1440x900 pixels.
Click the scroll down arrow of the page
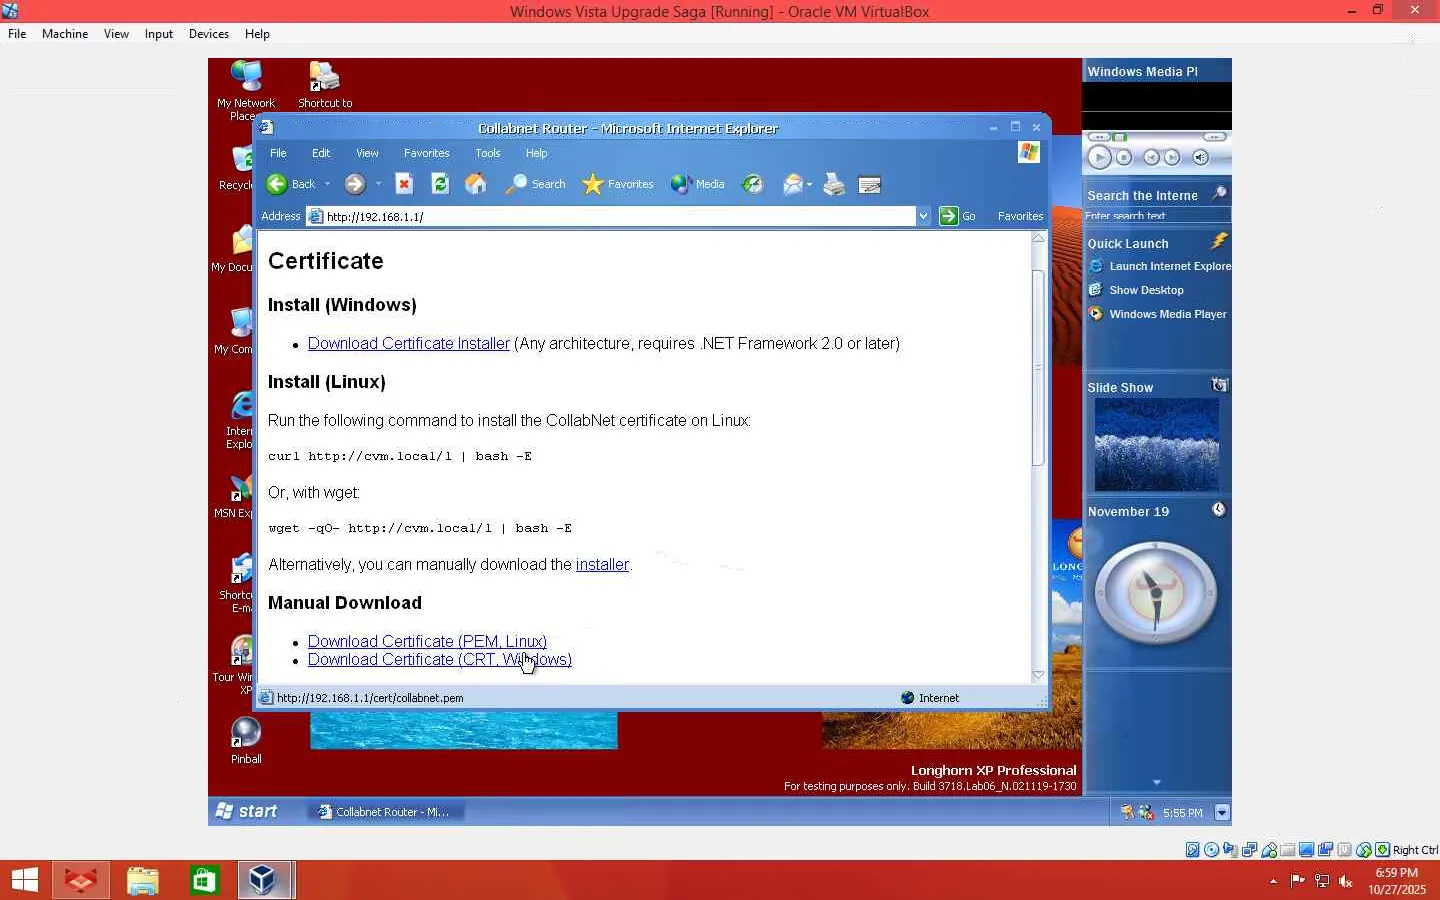(x=1038, y=675)
